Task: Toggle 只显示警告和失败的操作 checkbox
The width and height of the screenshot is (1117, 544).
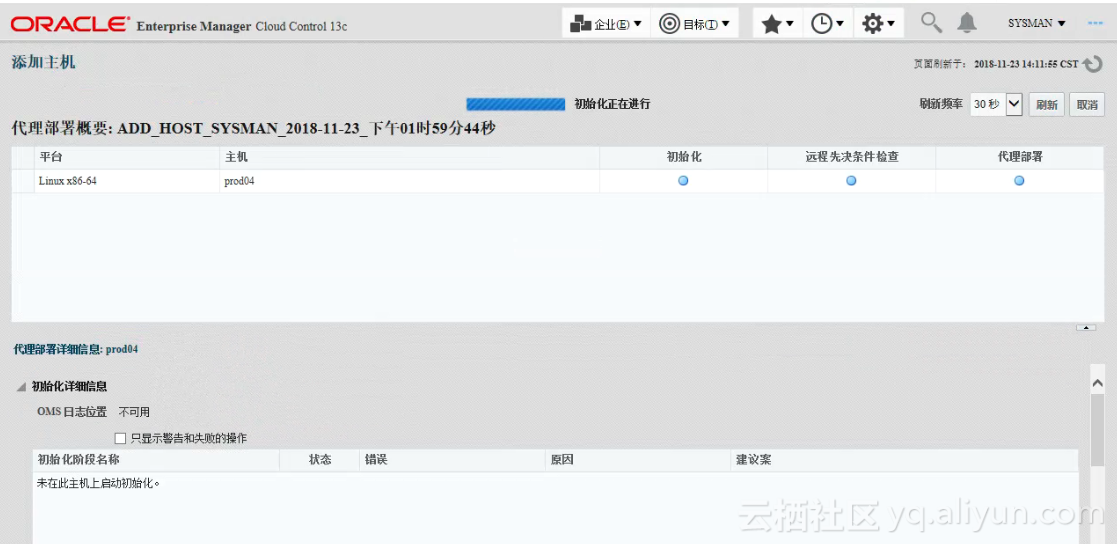Action: (x=120, y=438)
